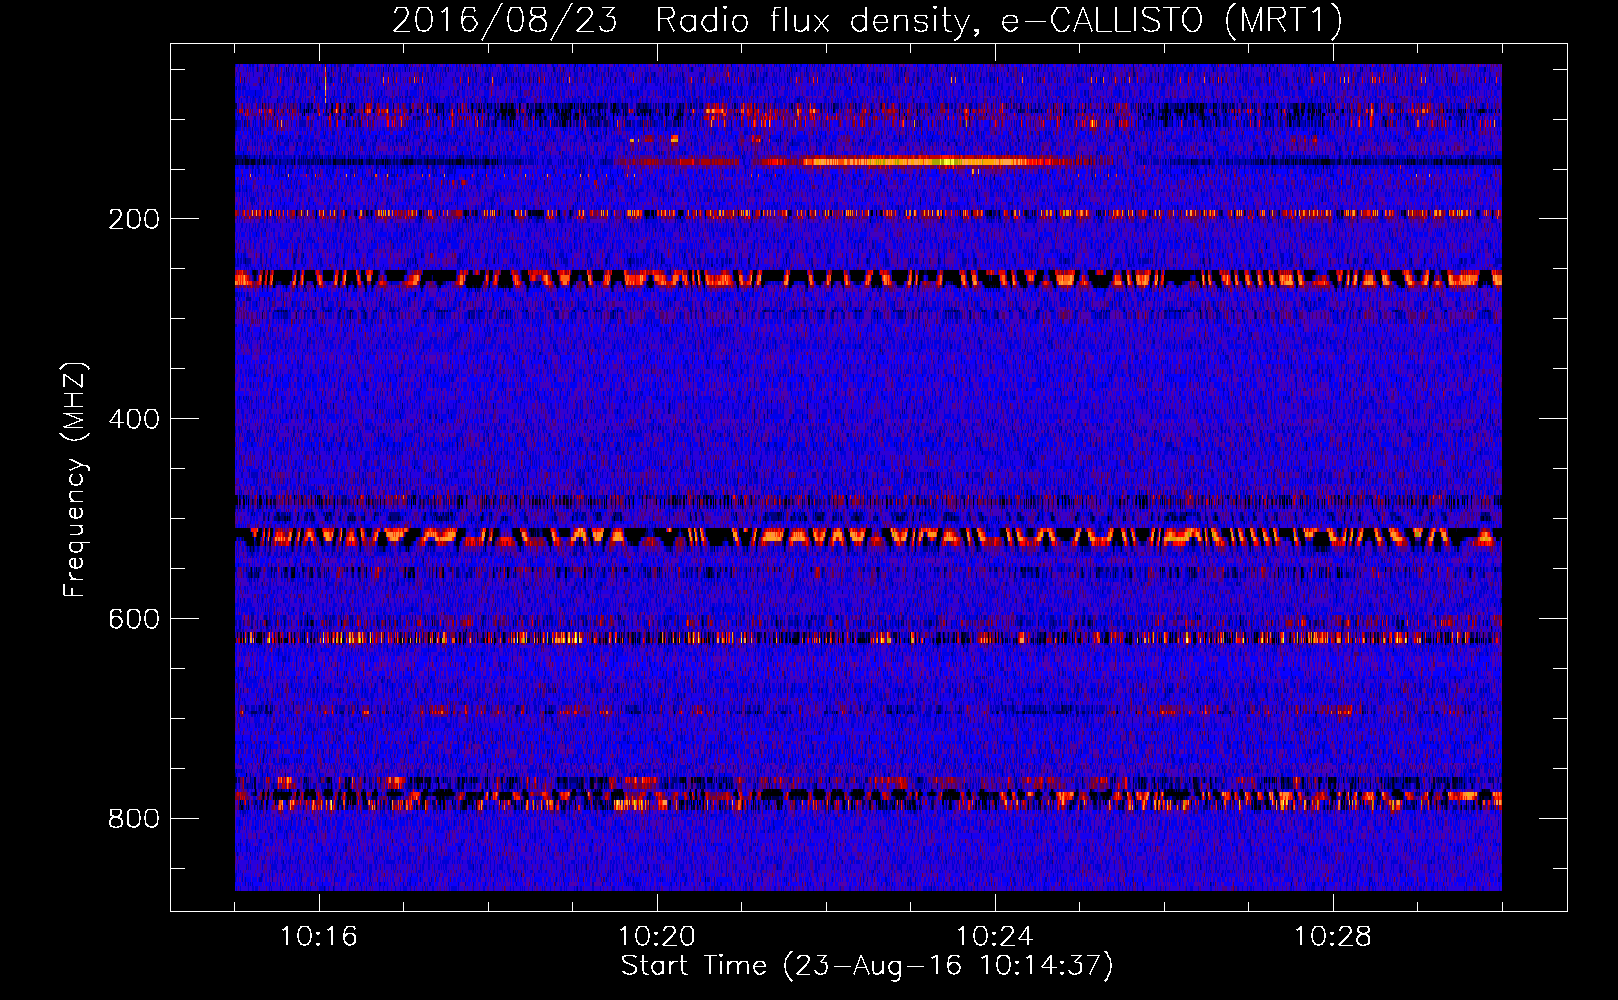The height and width of the screenshot is (1000, 1618).
Task: Click the 'Frequency (MHZ)' axis label
Action: click(75, 480)
